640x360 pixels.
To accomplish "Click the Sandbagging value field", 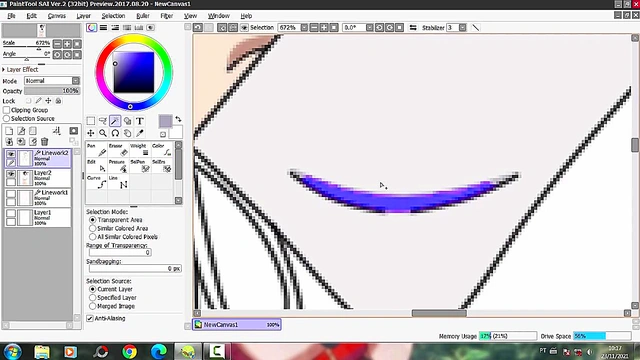I will (135, 268).
